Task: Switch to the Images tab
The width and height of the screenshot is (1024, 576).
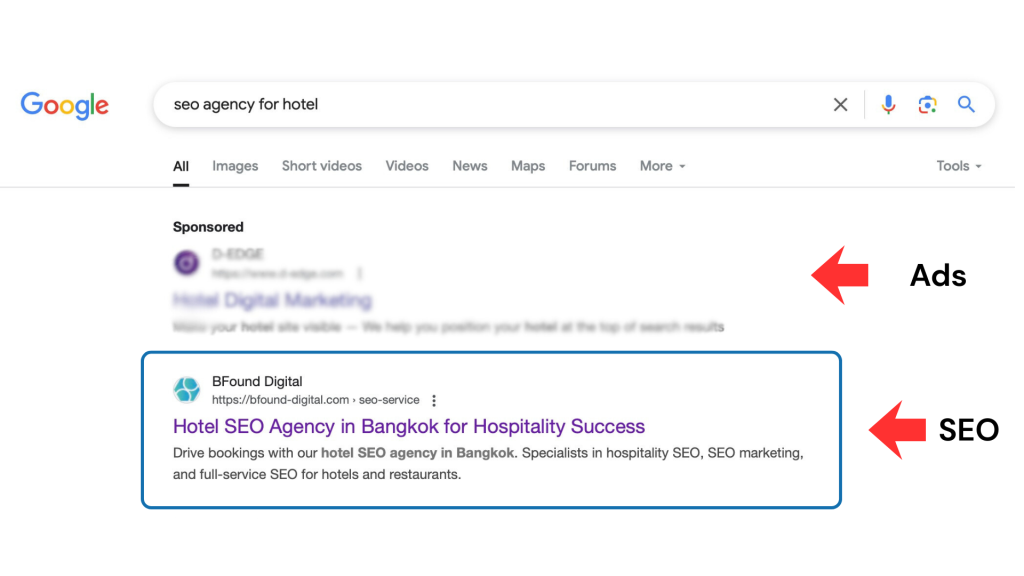Action: coord(235,166)
